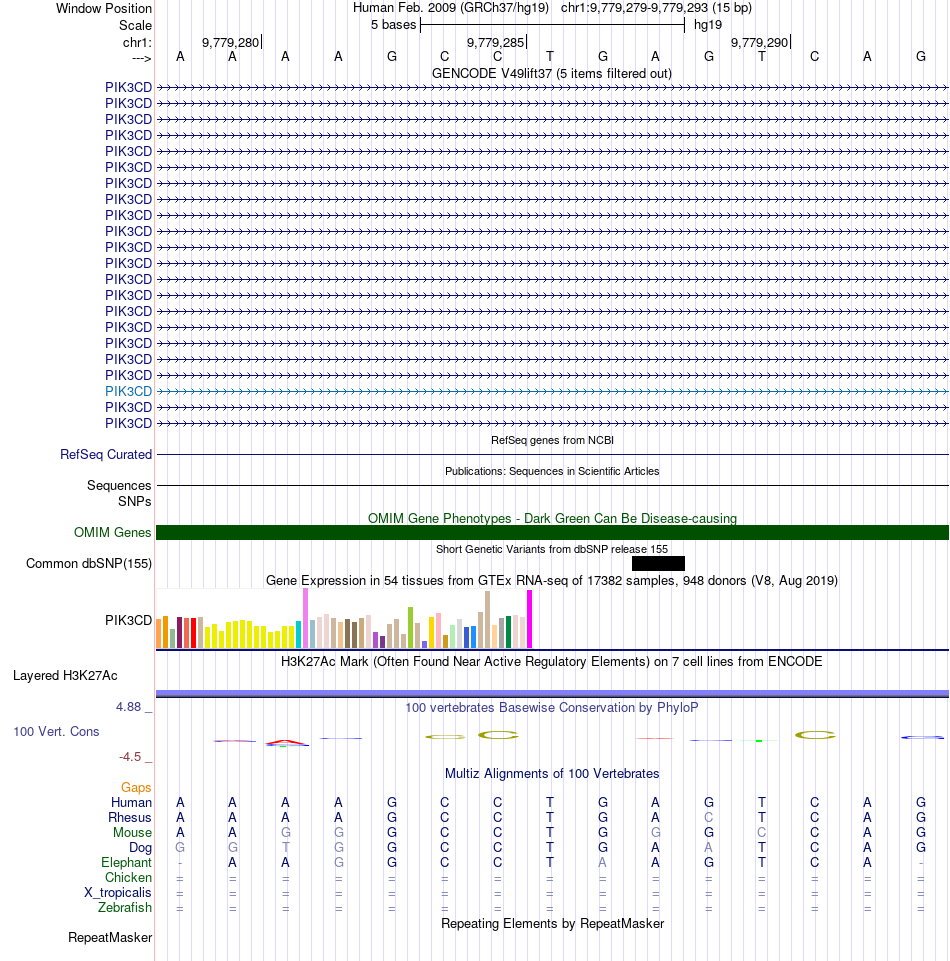The width and height of the screenshot is (950, 961).
Task: Click 'Short Genetic Variants from dbSNP' title
Action: tap(552, 549)
